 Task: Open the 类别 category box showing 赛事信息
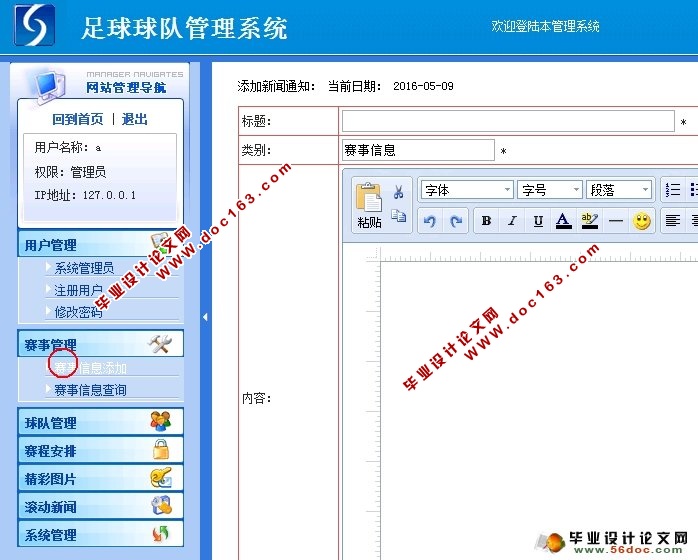click(418, 150)
